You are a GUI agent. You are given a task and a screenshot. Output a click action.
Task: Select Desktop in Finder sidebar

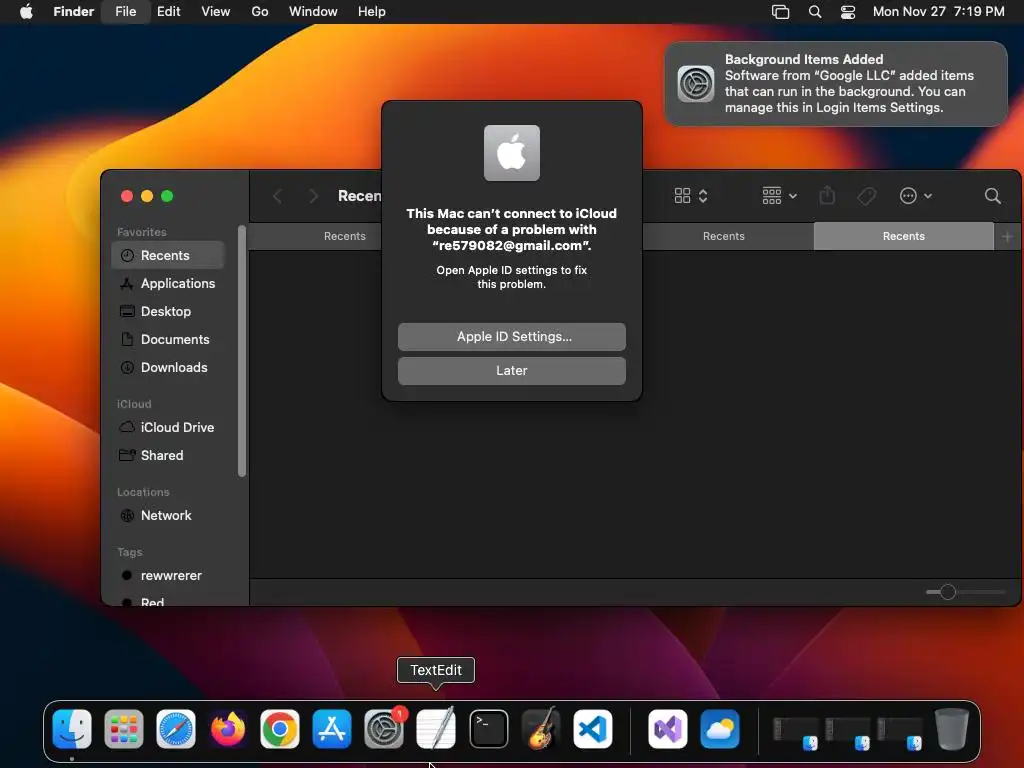pyautogui.click(x=168, y=312)
